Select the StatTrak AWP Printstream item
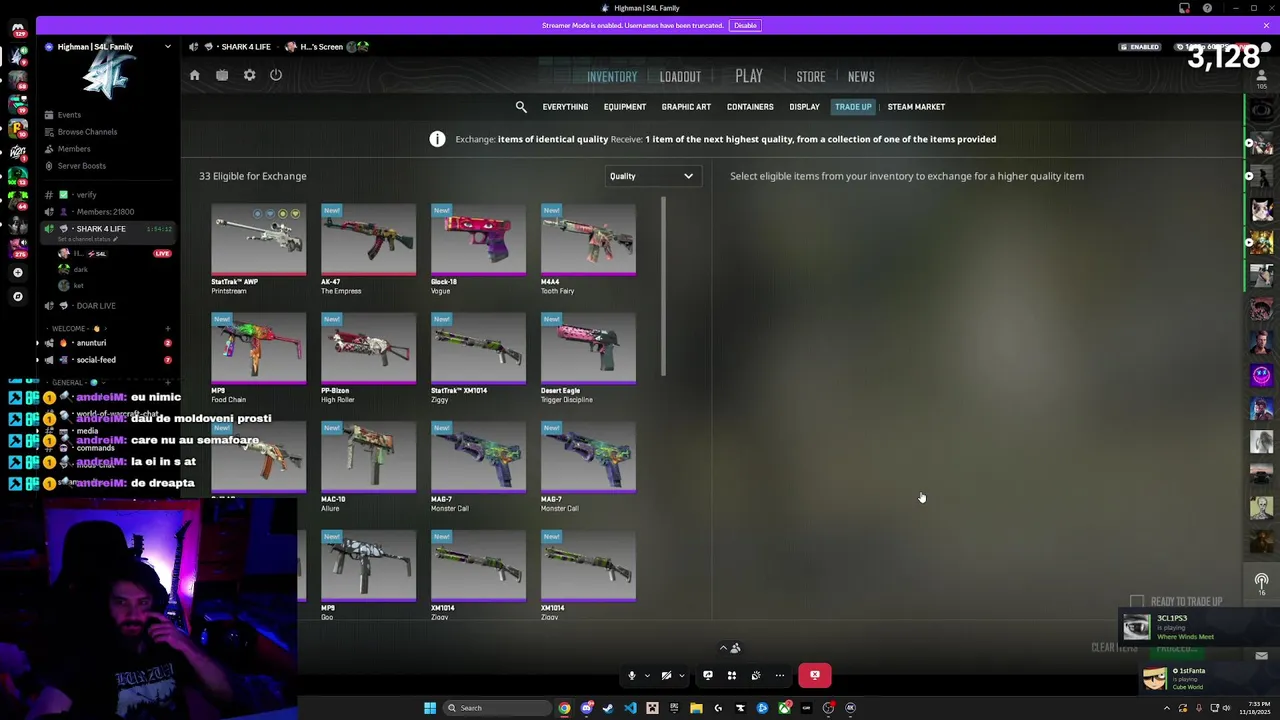Image resolution: width=1280 pixels, height=720 pixels. tap(258, 249)
